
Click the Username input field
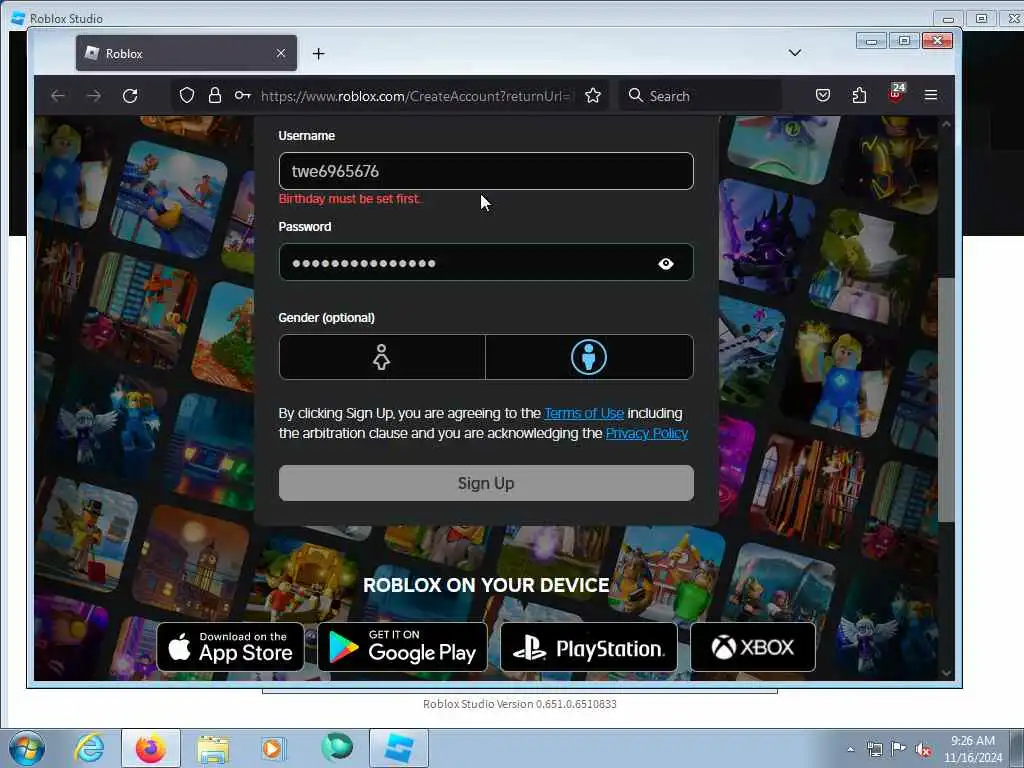tap(486, 171)
